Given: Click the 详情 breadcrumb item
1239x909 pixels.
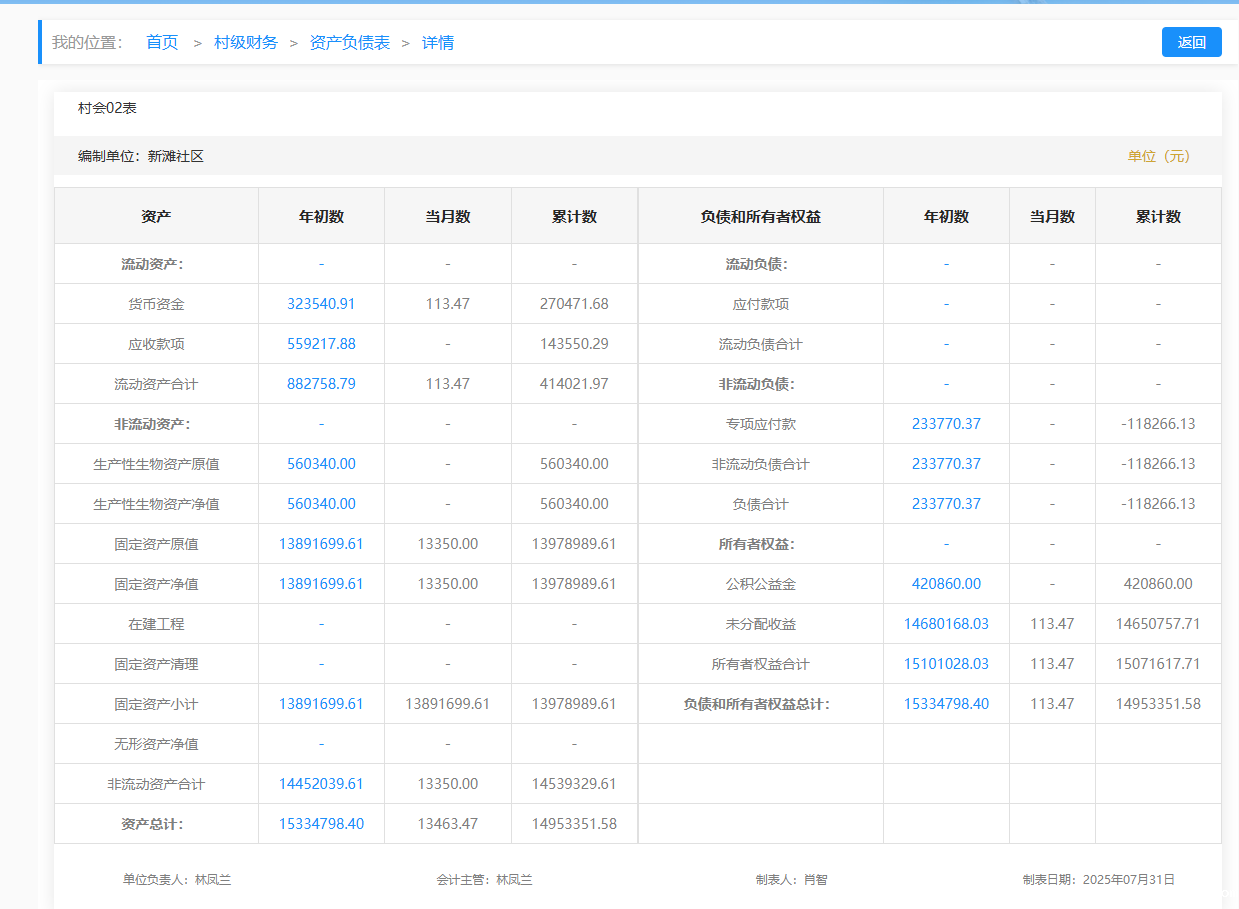Looking at the screenshot, I should point(438,42).
